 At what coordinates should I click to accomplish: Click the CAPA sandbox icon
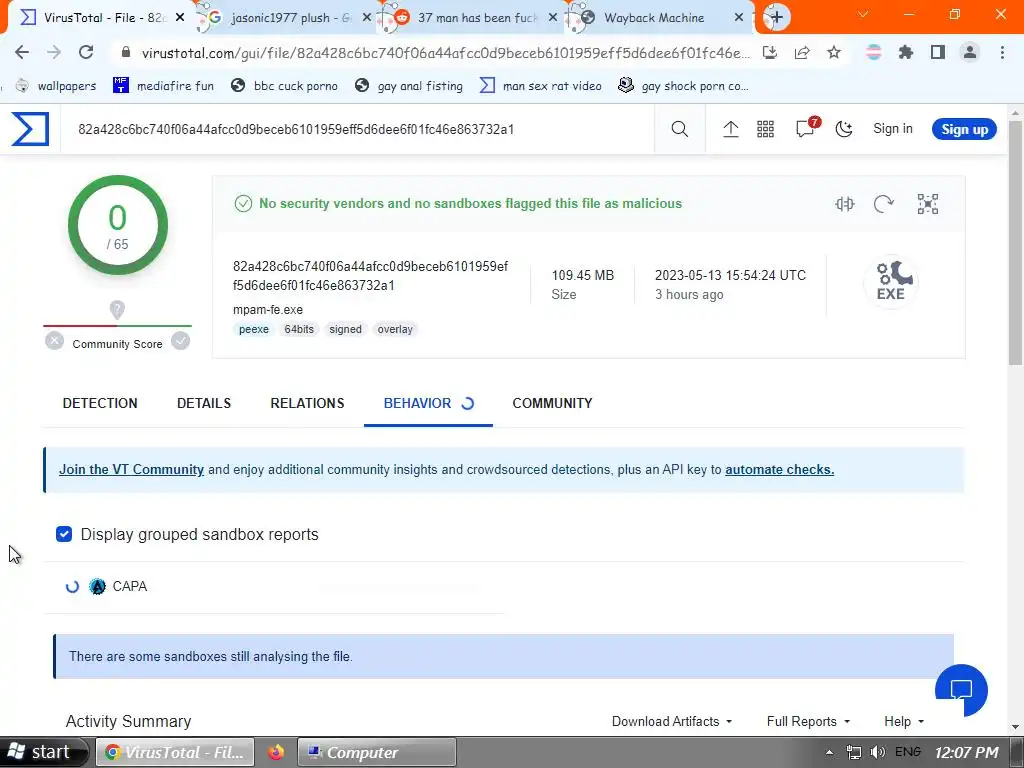(x=97, y=586)
